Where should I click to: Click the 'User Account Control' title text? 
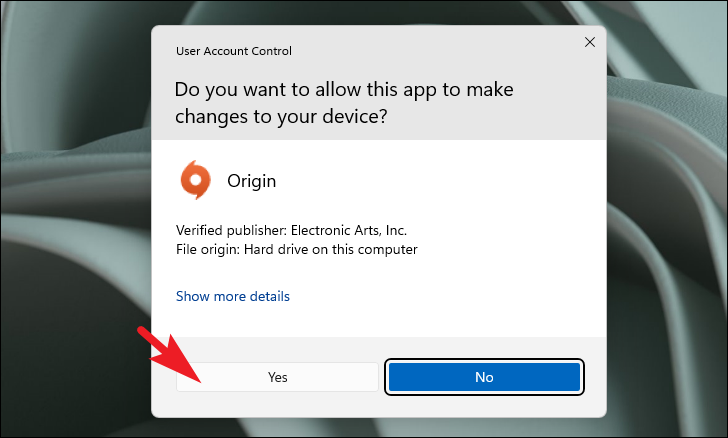(x=234, y=51)
